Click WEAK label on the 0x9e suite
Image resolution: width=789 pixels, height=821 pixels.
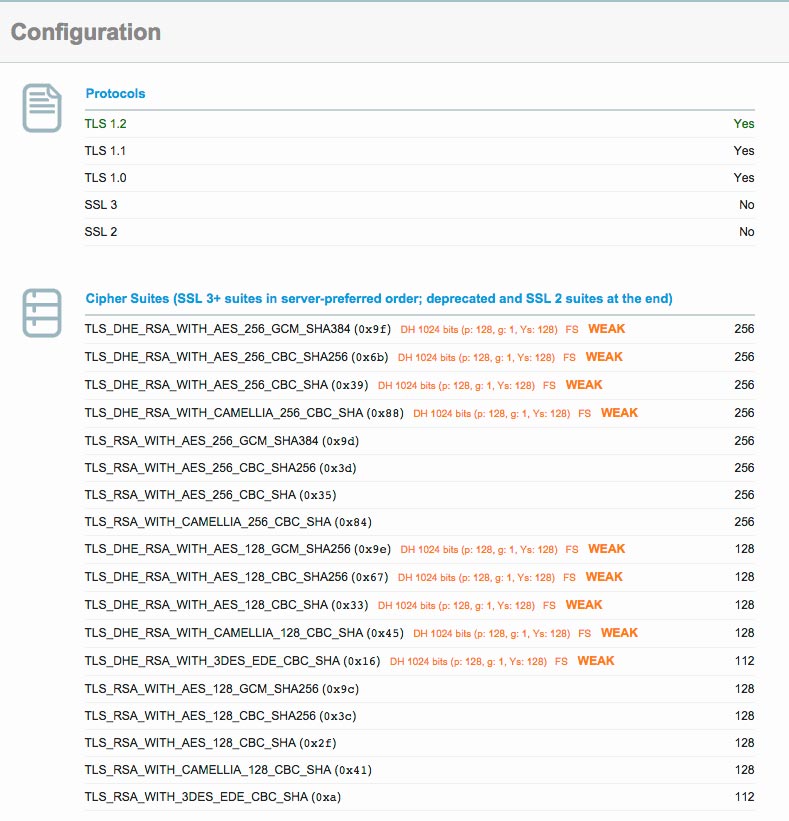click(x=606, y=549)
